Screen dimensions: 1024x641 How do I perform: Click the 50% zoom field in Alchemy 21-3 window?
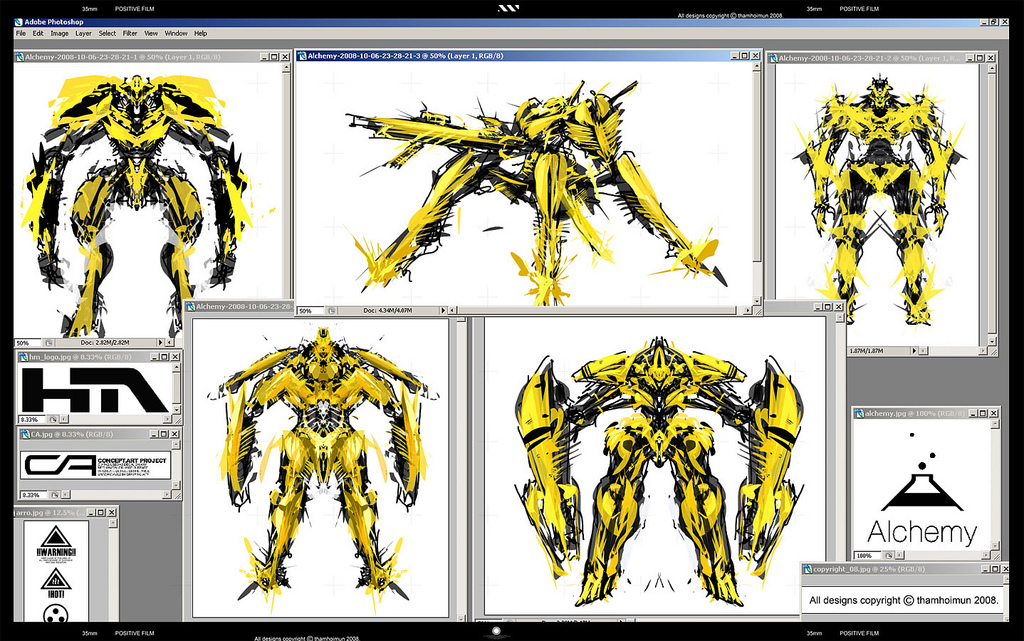(x=311, y=311)
